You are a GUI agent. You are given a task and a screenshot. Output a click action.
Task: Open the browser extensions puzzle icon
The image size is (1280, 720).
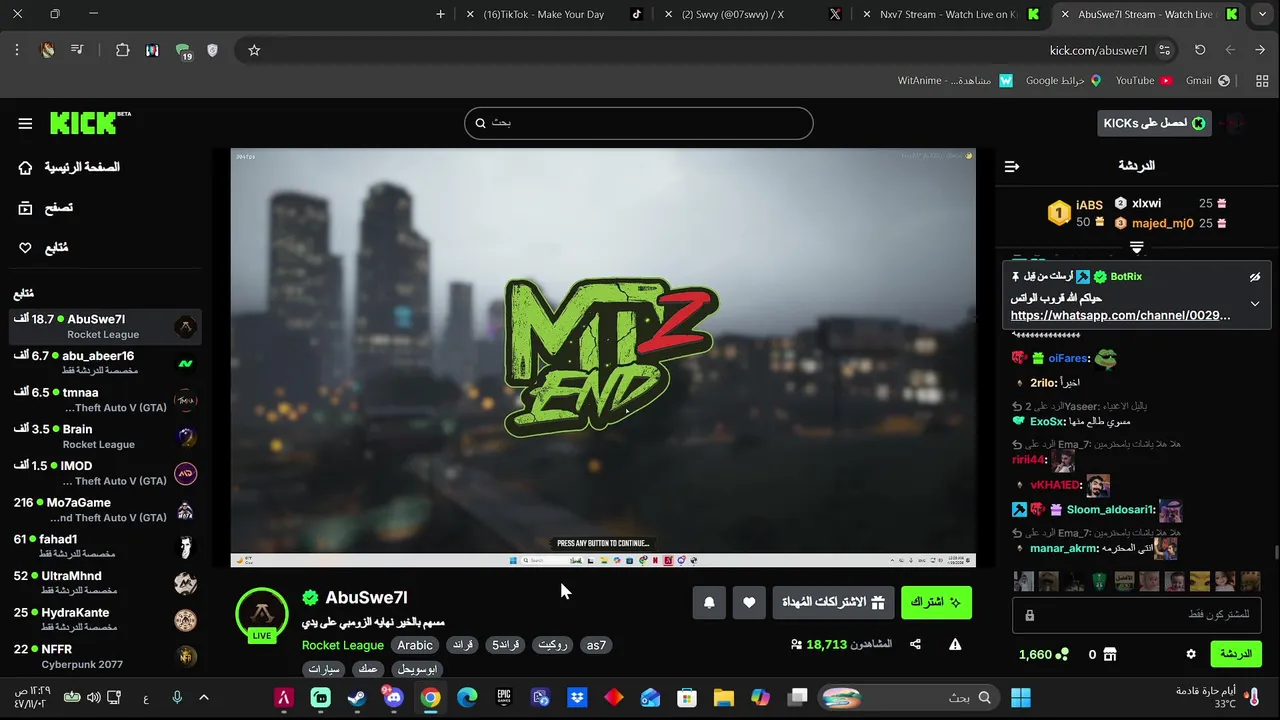pos(122,50)
